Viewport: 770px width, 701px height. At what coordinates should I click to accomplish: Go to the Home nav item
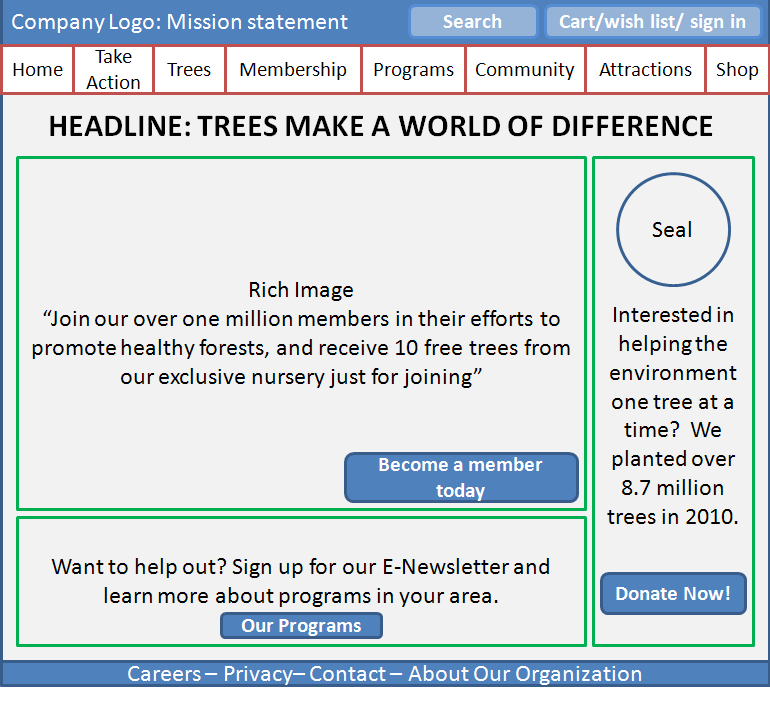click(38, 70)
